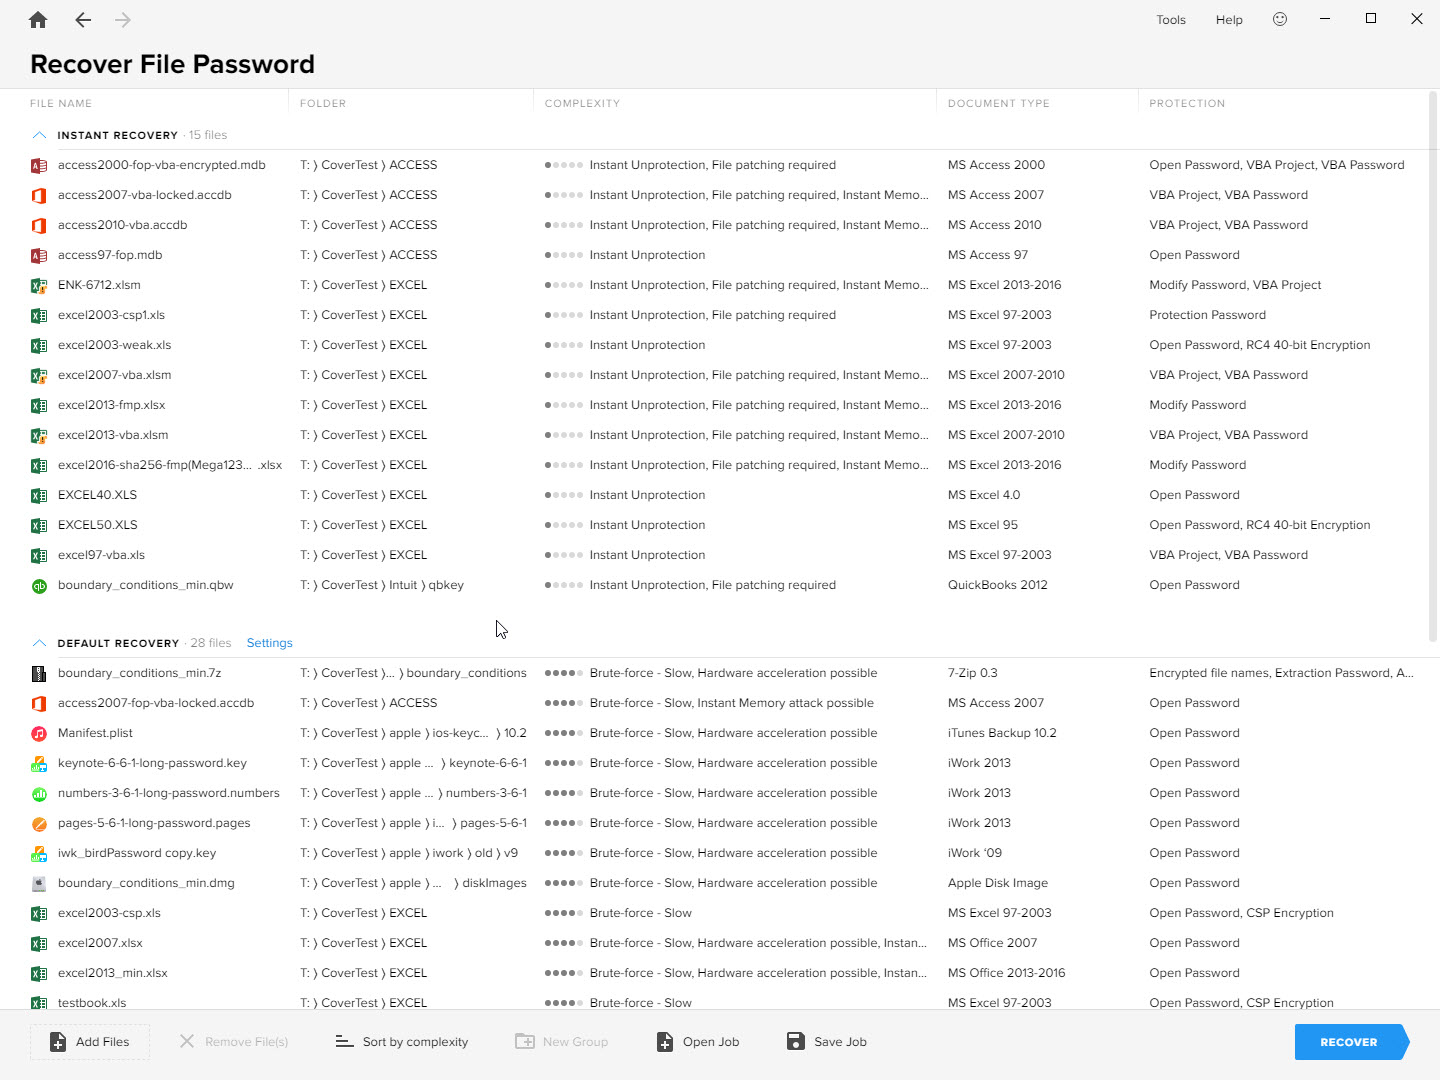Image resolution: width=1440 pixels, height=1080 pixels.
Task: Select 7-Zip archive icon of boundary_conditions_min.7z
Action: pyautogui.click(x=39, y=673)
